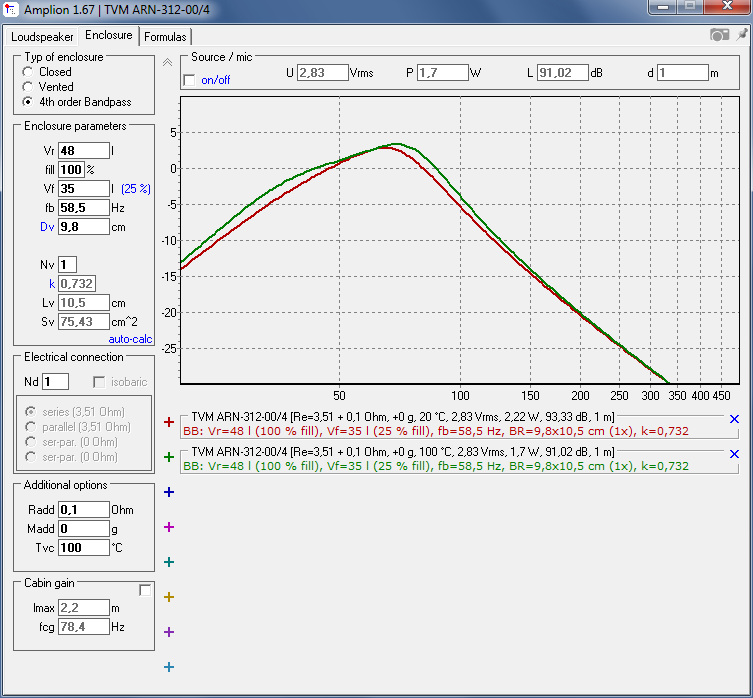Click the Sv vent area field
The width and height of the screenshot is (753, 698).
84,322
